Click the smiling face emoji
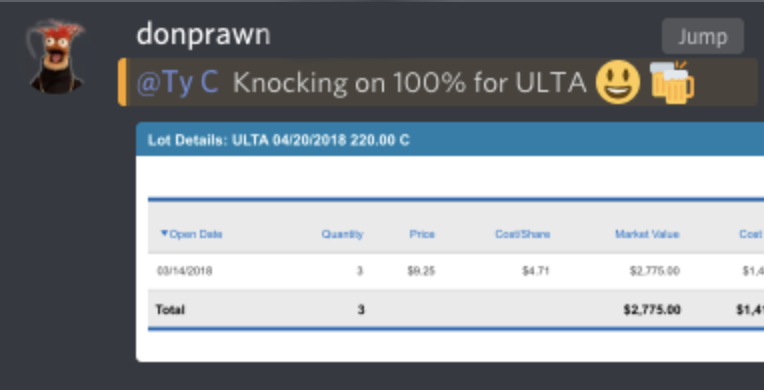Viewport: 764px width, 390px height. [618, 82]
